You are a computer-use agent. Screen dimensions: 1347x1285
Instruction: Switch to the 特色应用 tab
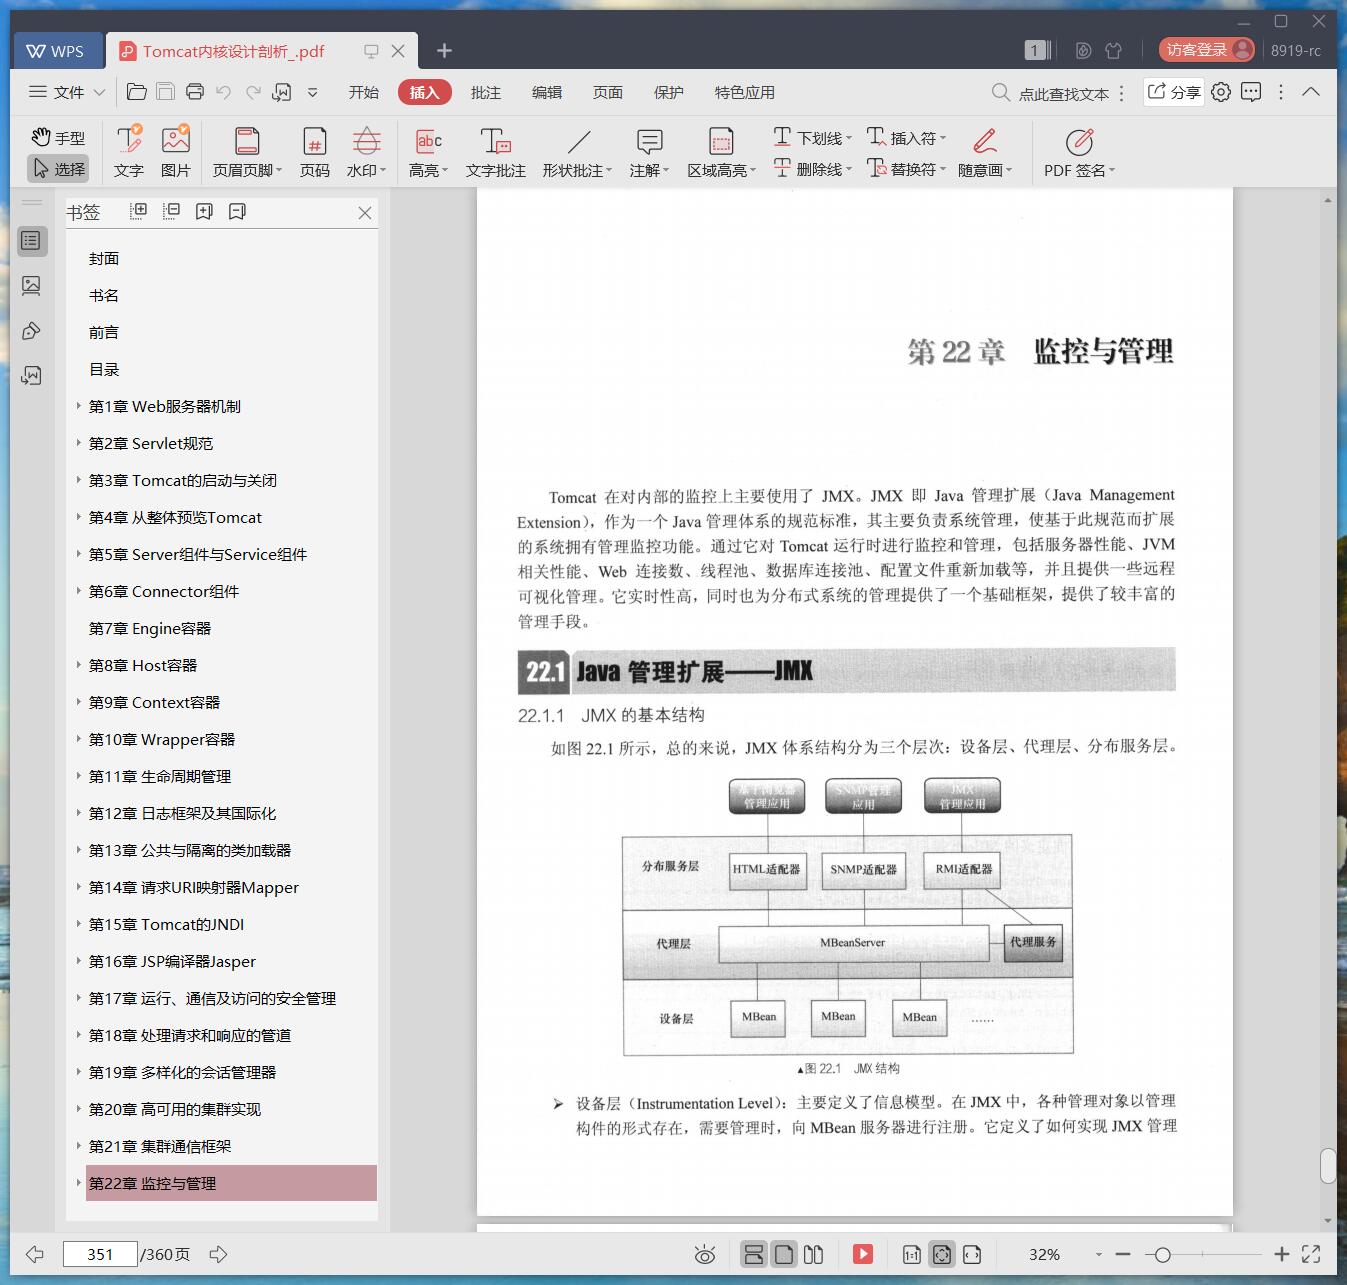[x=745, y=92]
